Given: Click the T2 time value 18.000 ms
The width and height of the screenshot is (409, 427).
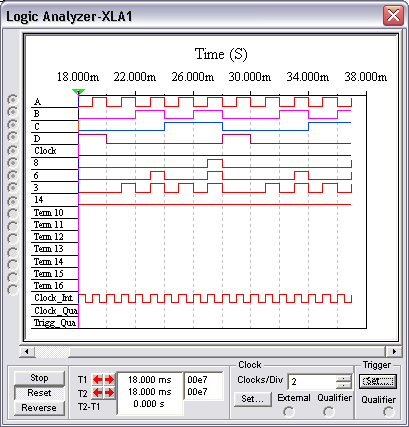Looking at the screenshot, I should click(x=150, y=392).
